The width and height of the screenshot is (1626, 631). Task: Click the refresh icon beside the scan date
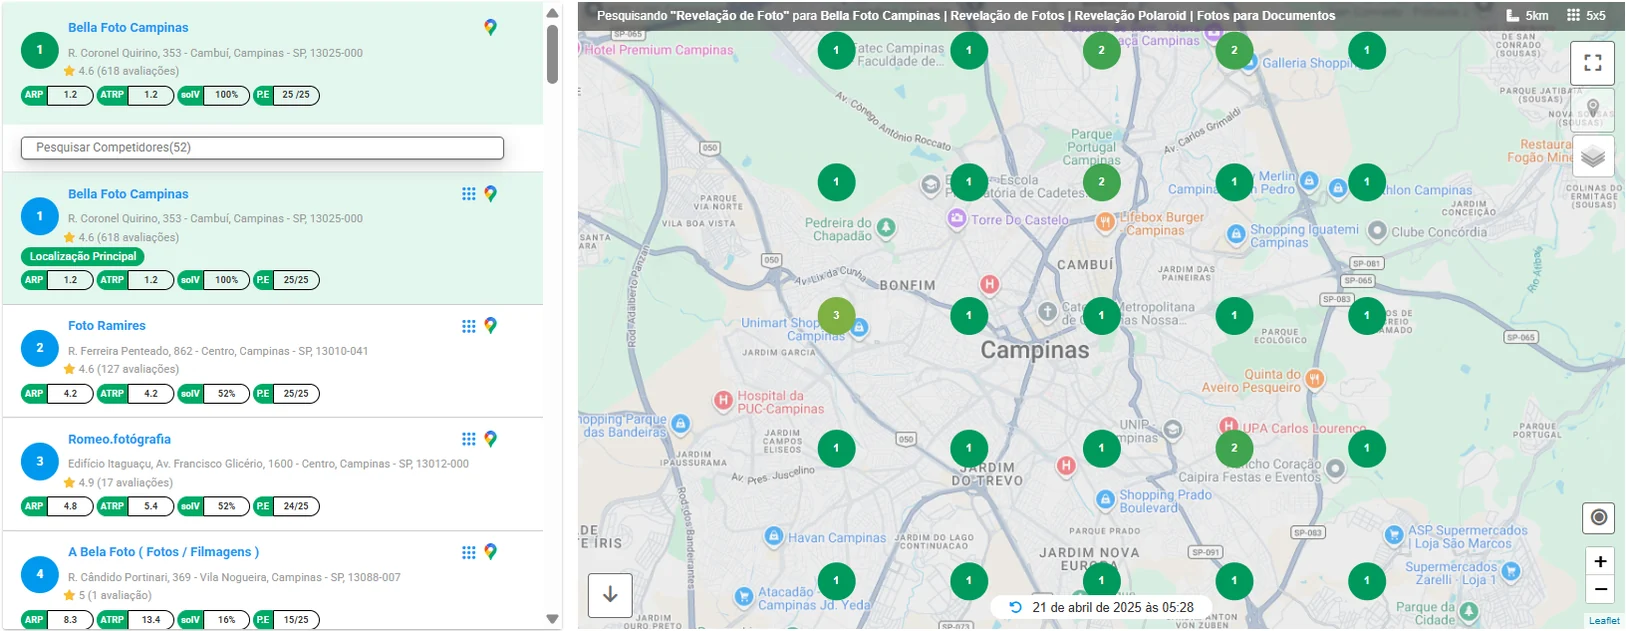click(1015, 607)
